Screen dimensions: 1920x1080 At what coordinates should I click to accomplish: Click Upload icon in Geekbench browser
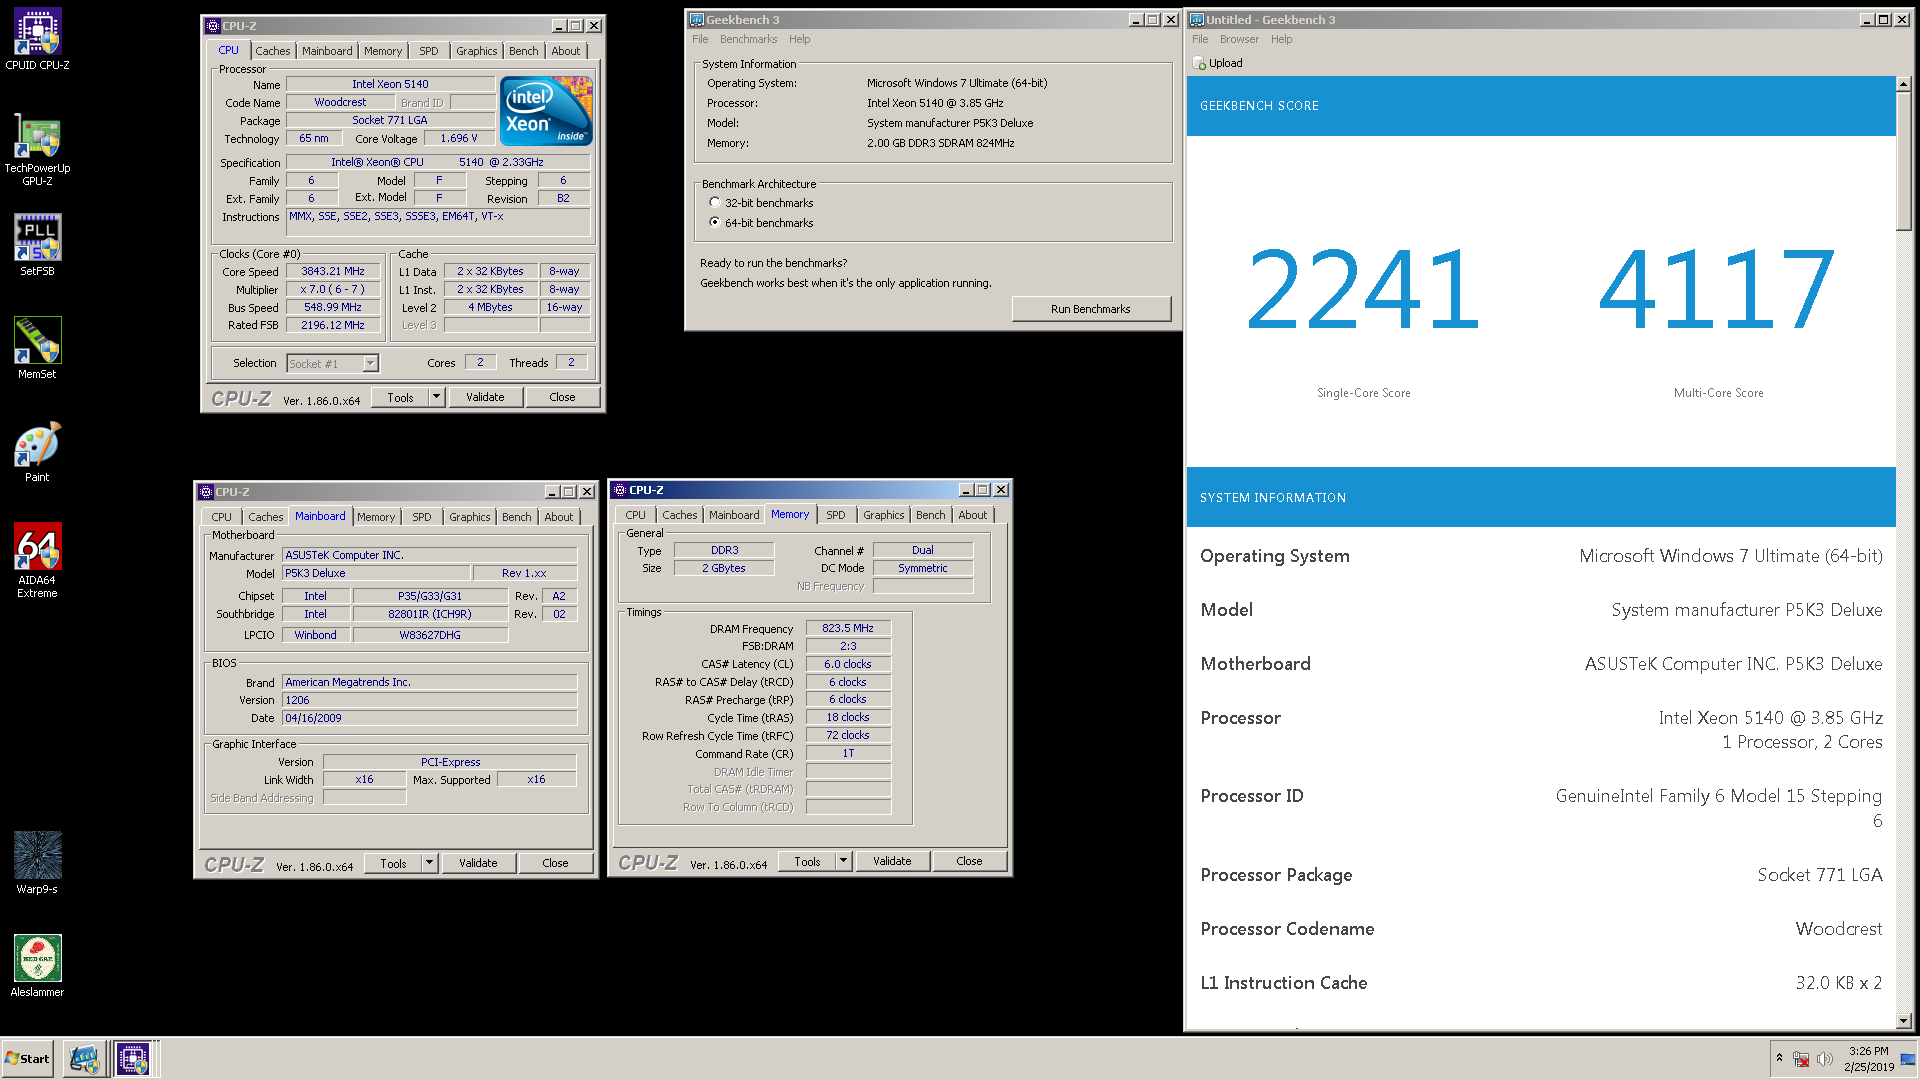click(x=1199, y=63)
